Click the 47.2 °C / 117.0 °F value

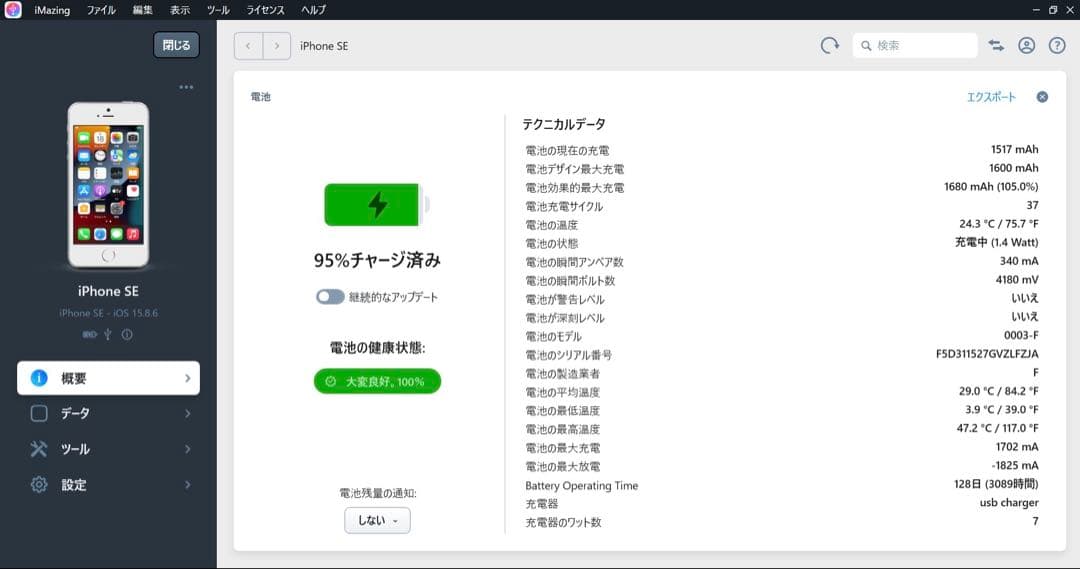click(x=998, y=428)
